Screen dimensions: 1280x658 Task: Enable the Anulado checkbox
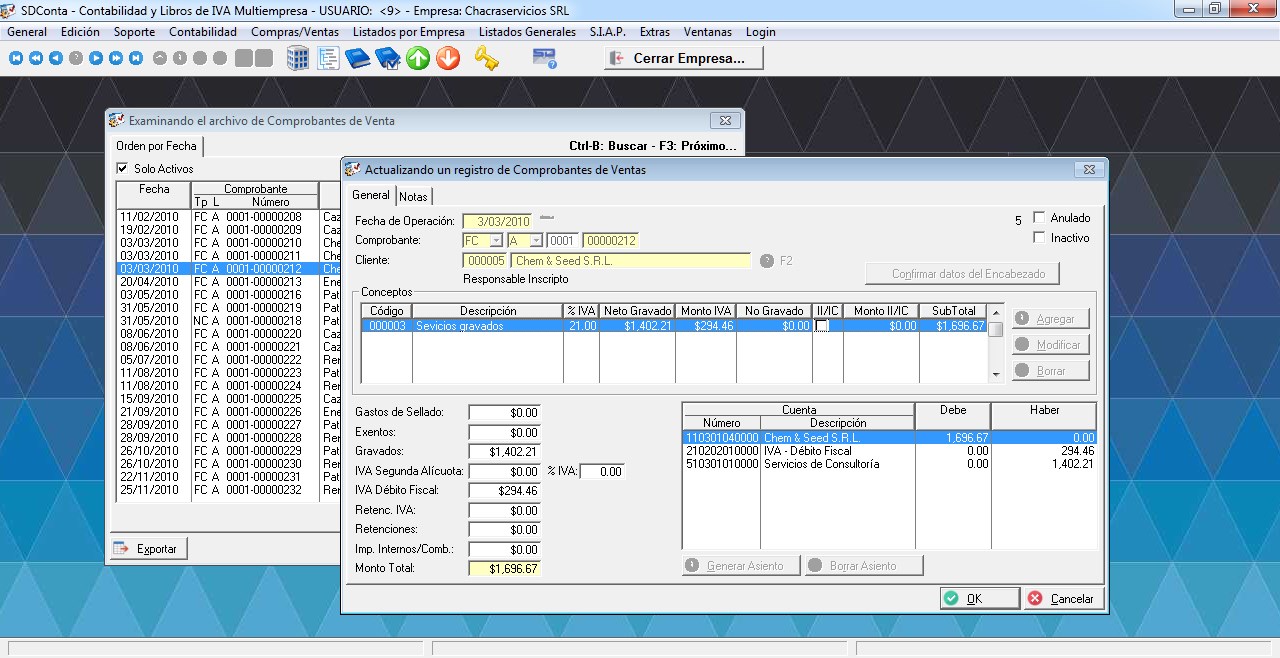[1039, 218]
